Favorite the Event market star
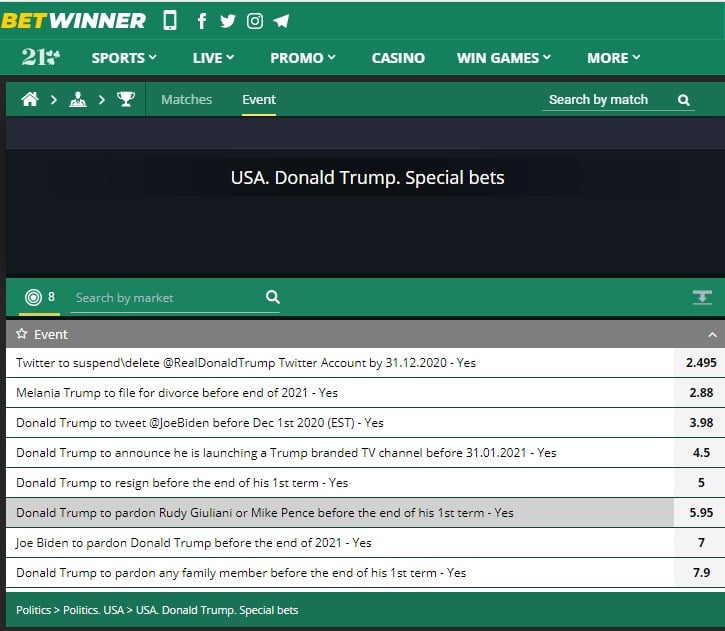 tap(21, 334)
